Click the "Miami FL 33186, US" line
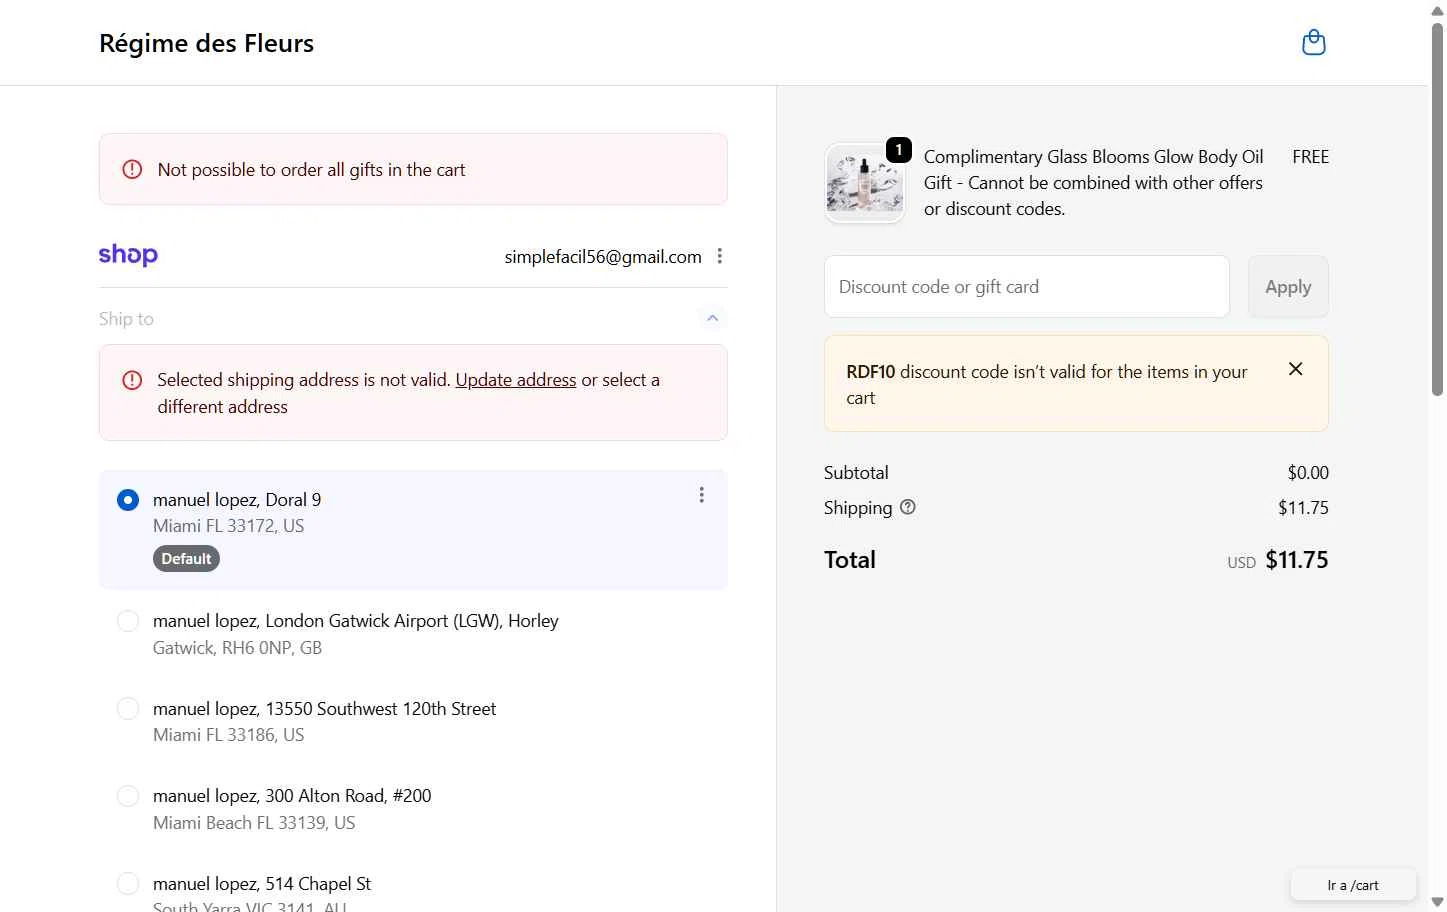The height and width of the screenshot is (912, 1447). pyautogui.click(x=228, y=735)
